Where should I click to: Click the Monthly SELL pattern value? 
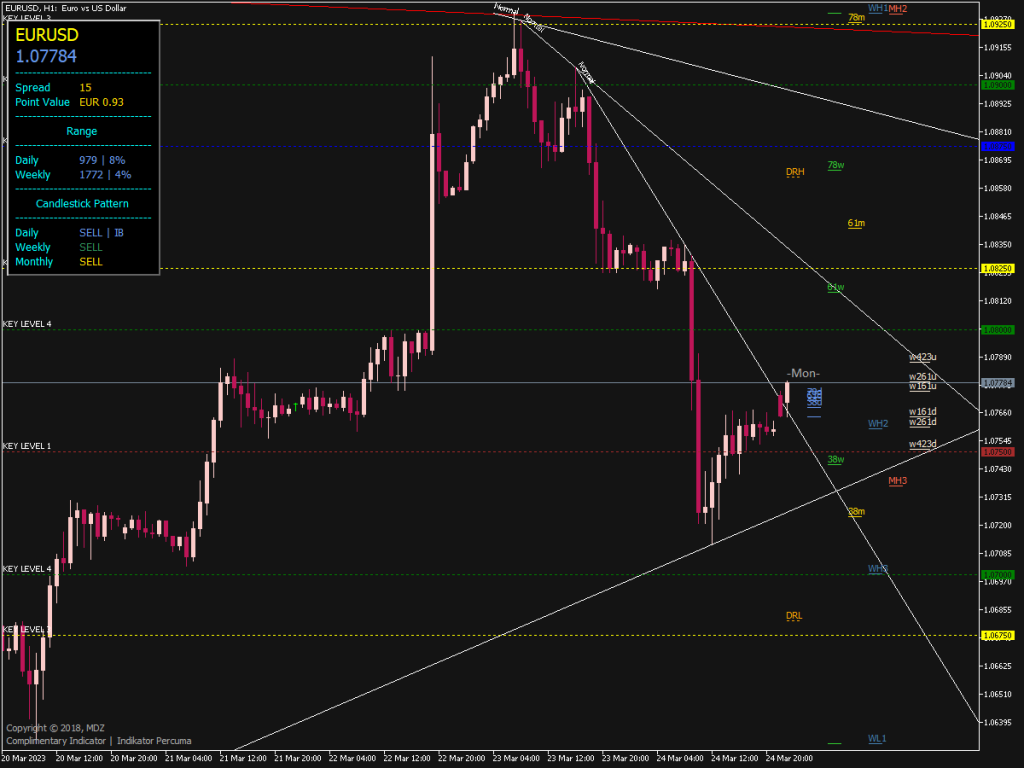pyautogui.click(x=91, y=262)
